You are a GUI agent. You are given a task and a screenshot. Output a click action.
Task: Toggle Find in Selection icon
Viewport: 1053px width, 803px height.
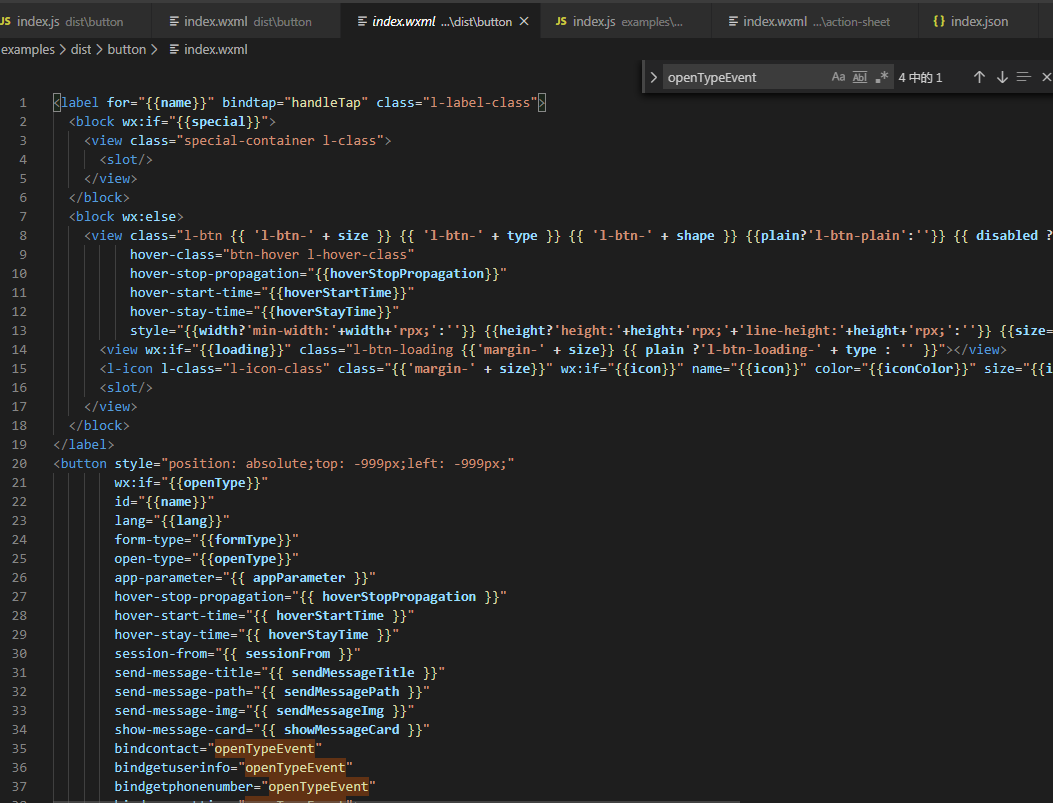pos(1023,77)
